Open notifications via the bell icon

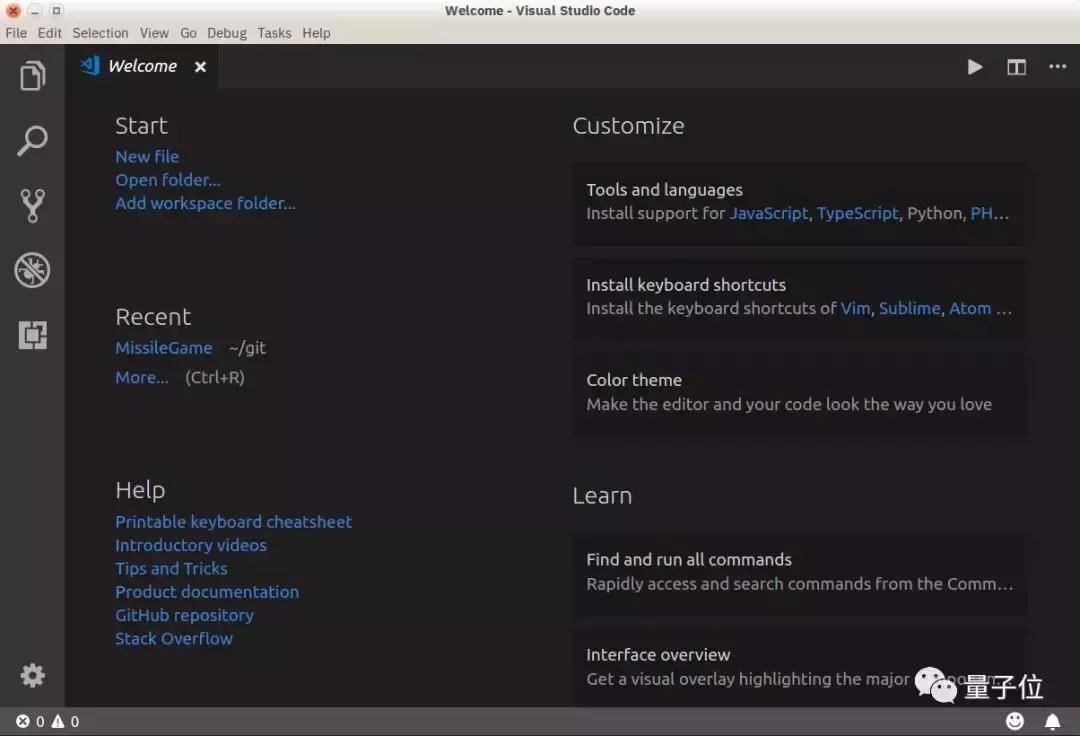pyautogui.click(x=1052, y=721)
